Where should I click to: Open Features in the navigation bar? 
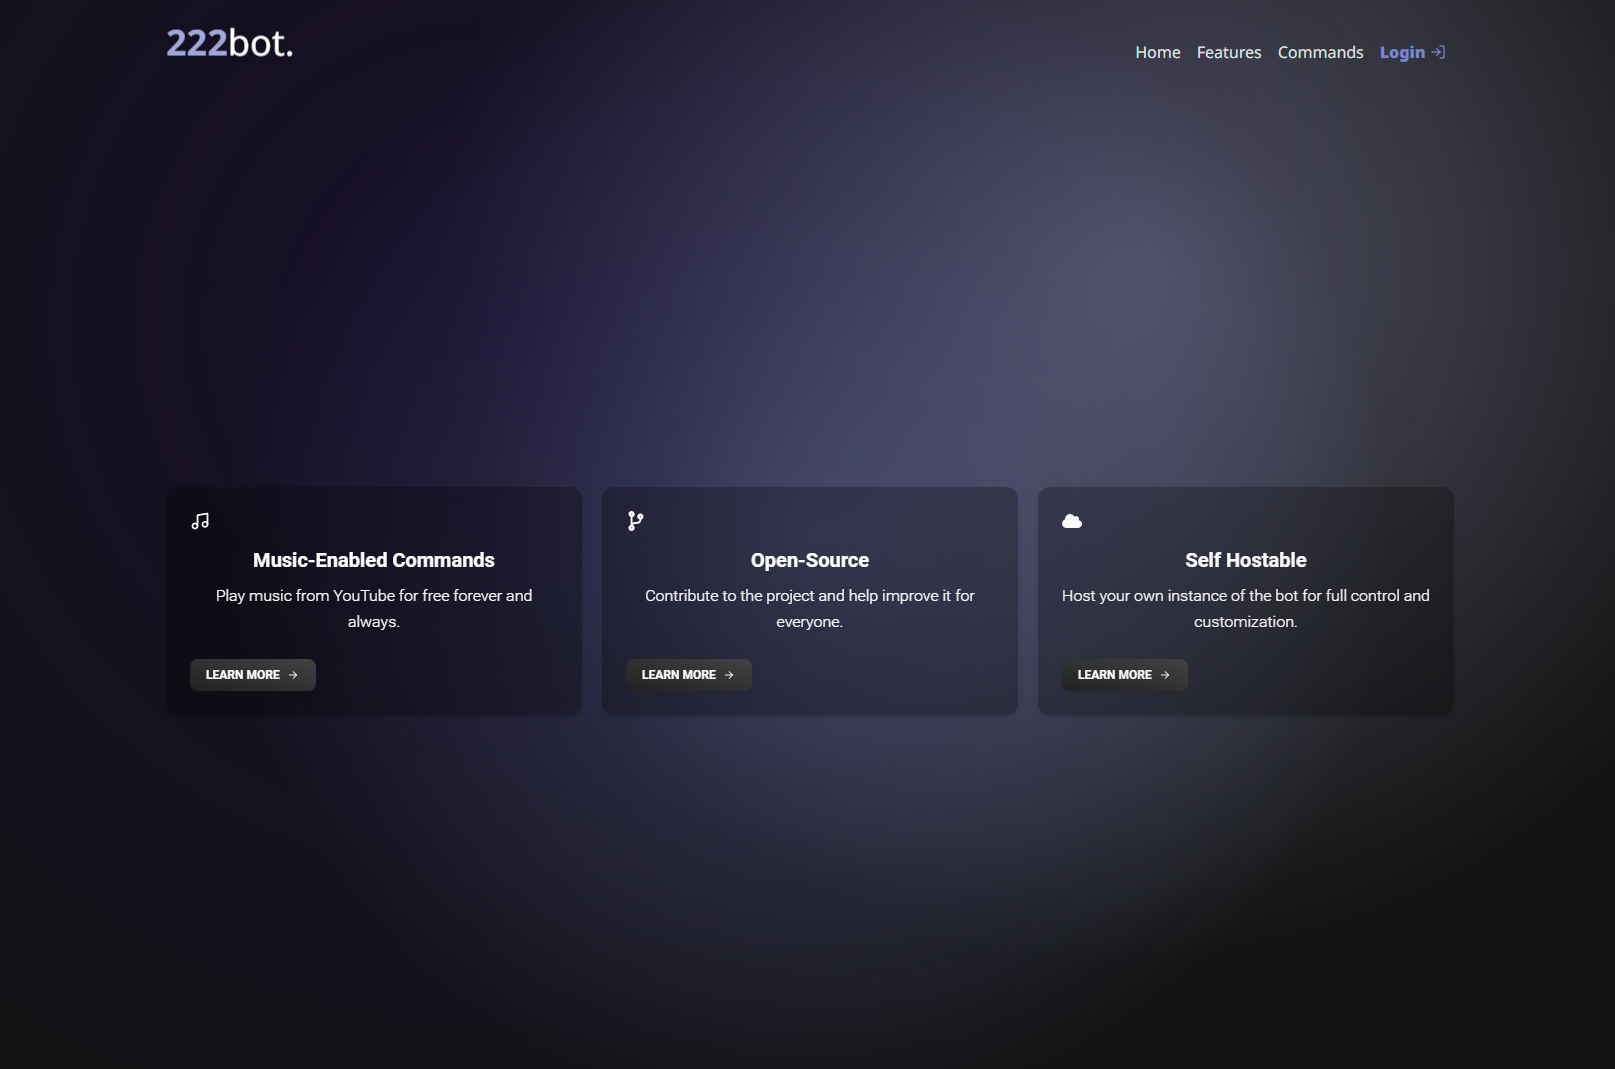point(1229,52)
